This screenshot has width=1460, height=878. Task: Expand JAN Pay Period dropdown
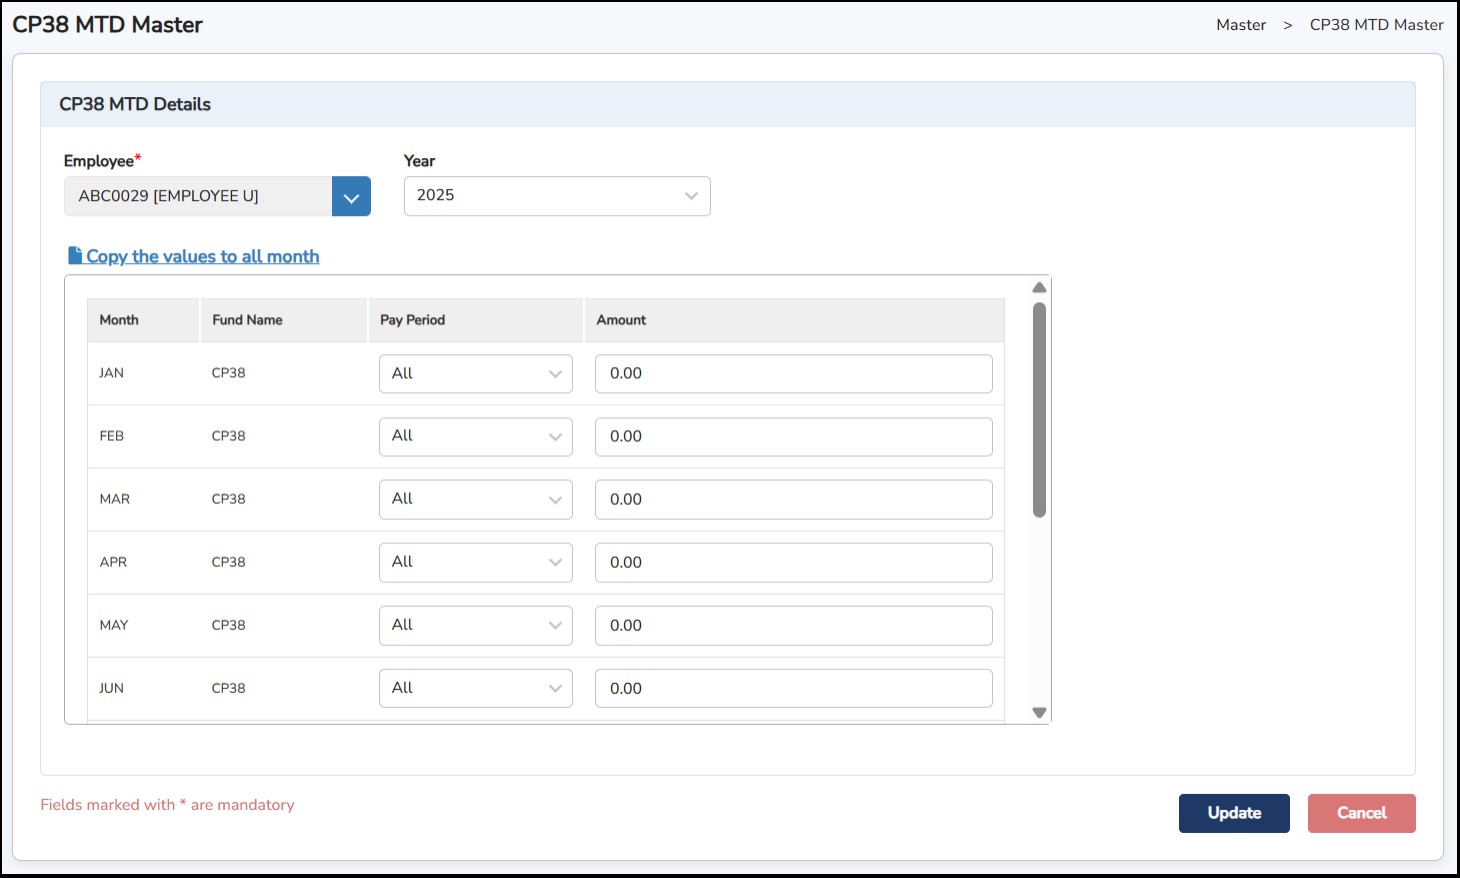[475, 374]
